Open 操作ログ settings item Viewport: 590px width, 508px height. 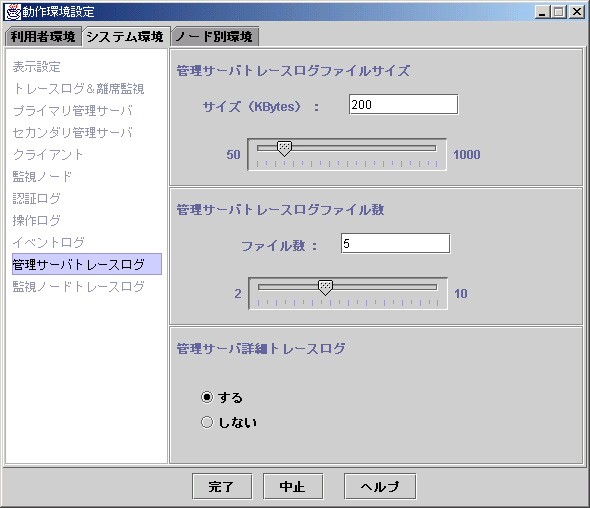click(36, 220)
